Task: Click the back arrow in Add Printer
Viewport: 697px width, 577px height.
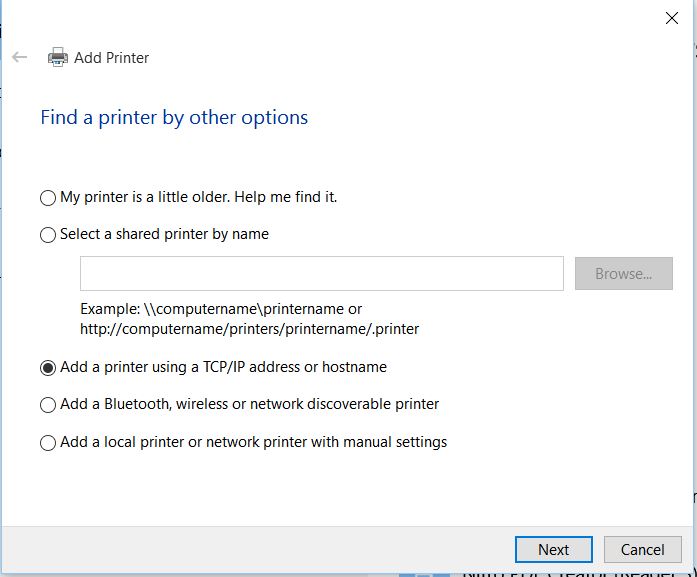Action: [20, 57]
